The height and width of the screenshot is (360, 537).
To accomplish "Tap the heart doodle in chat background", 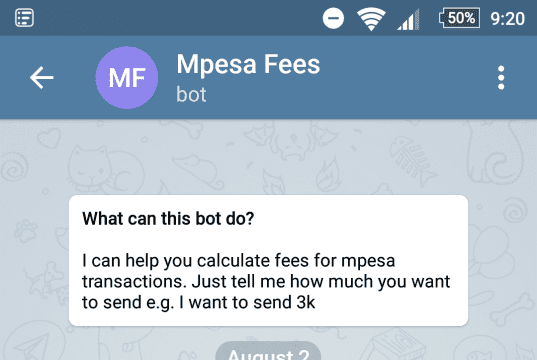I will [x=49, y=138].
